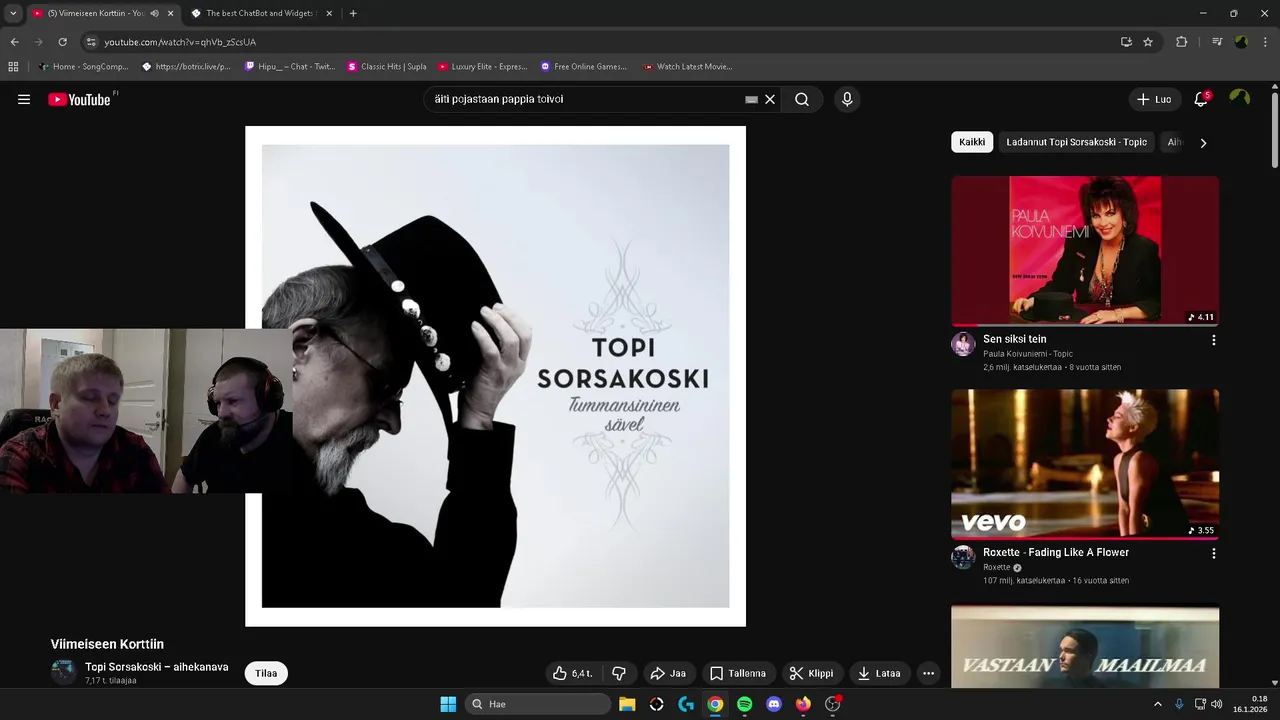The image size is (1280, 720).
Task: Open Chrome extensions puzzle icon
Action: (x=1181, y=42)
